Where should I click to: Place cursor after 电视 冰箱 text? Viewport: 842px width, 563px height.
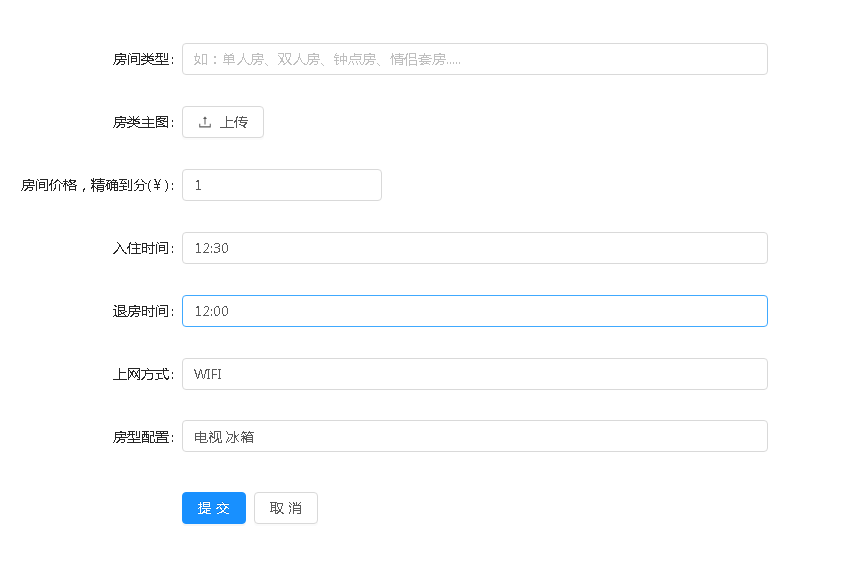(x=256, y=437)
